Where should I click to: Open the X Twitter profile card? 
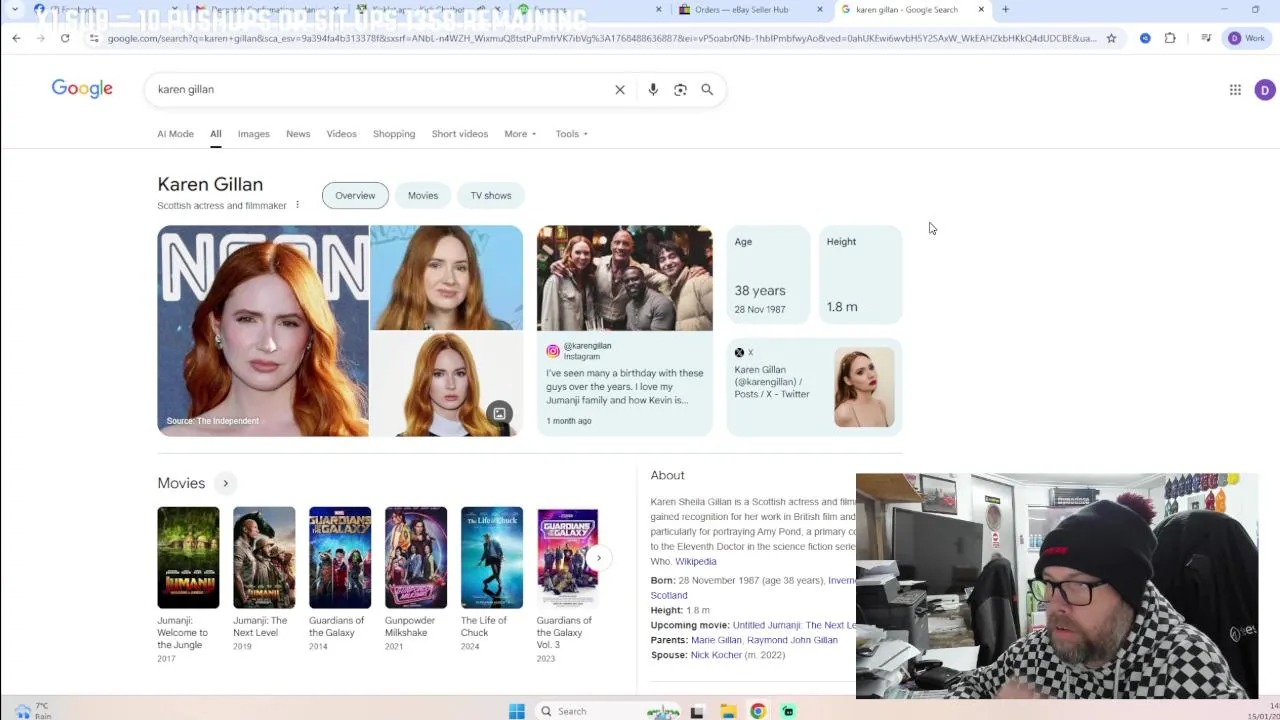[814, 388]
